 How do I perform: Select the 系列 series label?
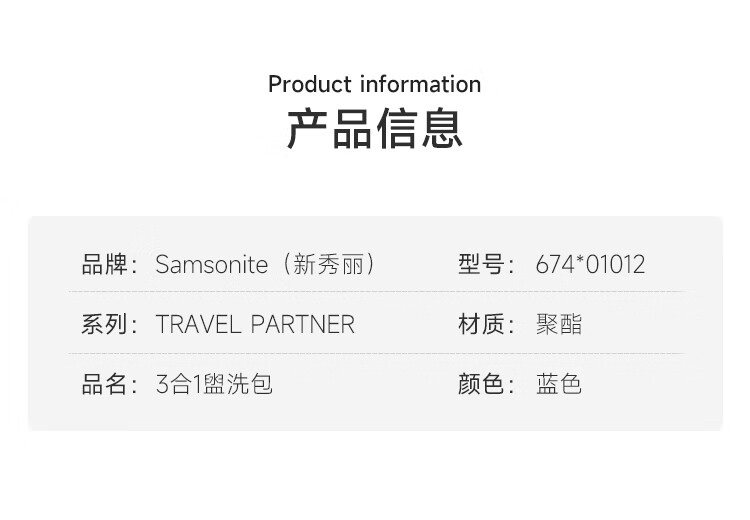click(104, 324)
